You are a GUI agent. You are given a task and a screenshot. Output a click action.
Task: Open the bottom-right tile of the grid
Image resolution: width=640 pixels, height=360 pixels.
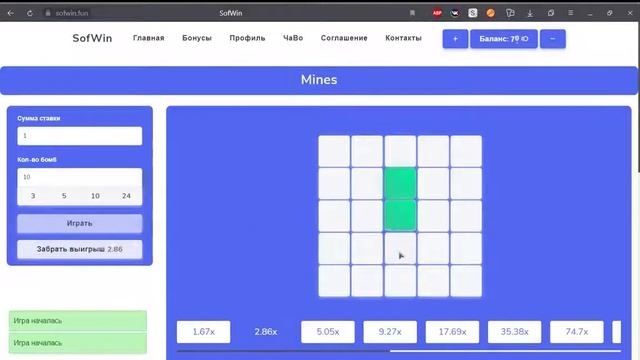[466, 281]
